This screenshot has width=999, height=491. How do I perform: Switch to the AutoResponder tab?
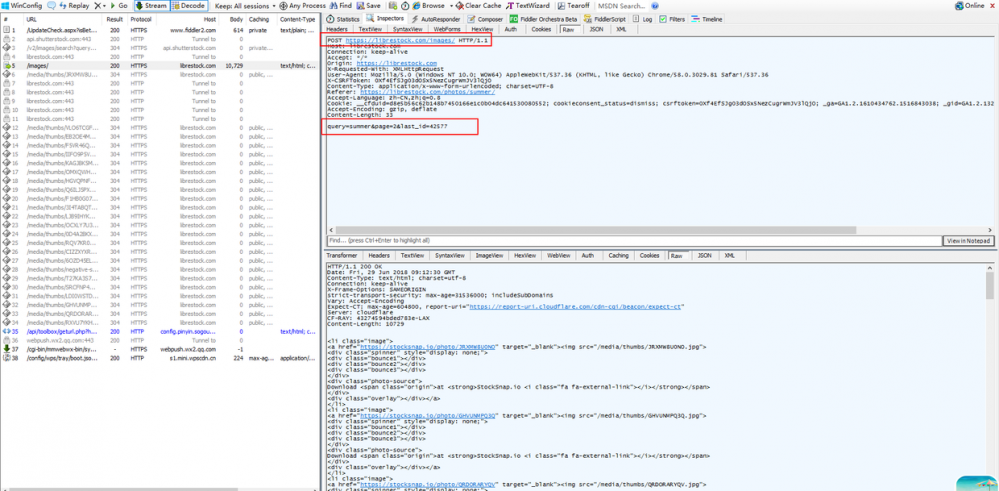pos(436,19)
